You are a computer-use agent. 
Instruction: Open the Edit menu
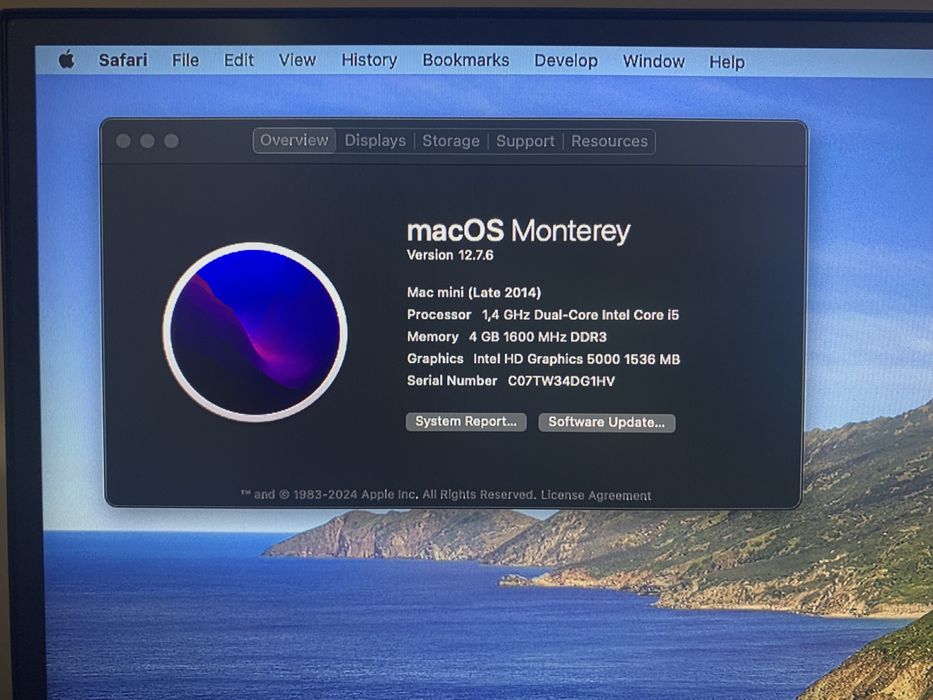(239, 60)
